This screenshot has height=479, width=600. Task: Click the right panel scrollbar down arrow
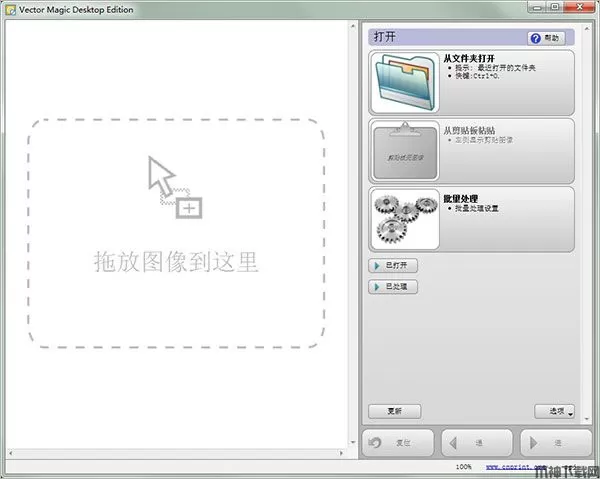tap(587, 419)
